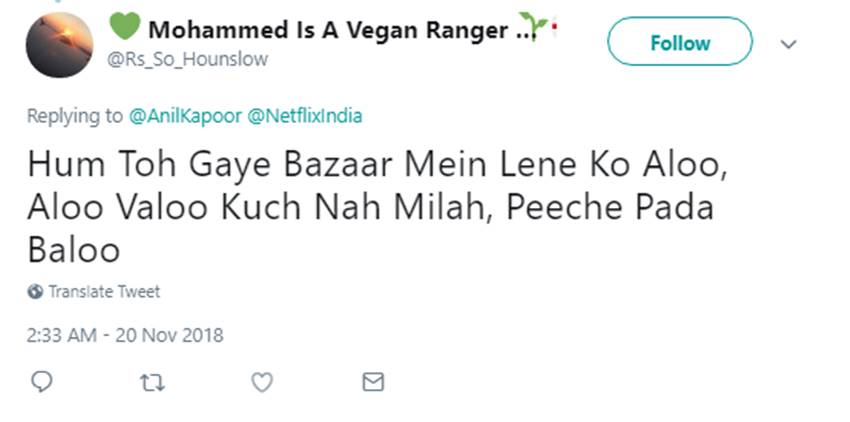The width and height of the screenshot is (850, 422).
Task: Click display name Mohammed Is A Vegan Ranger
Action: (327, 30)
